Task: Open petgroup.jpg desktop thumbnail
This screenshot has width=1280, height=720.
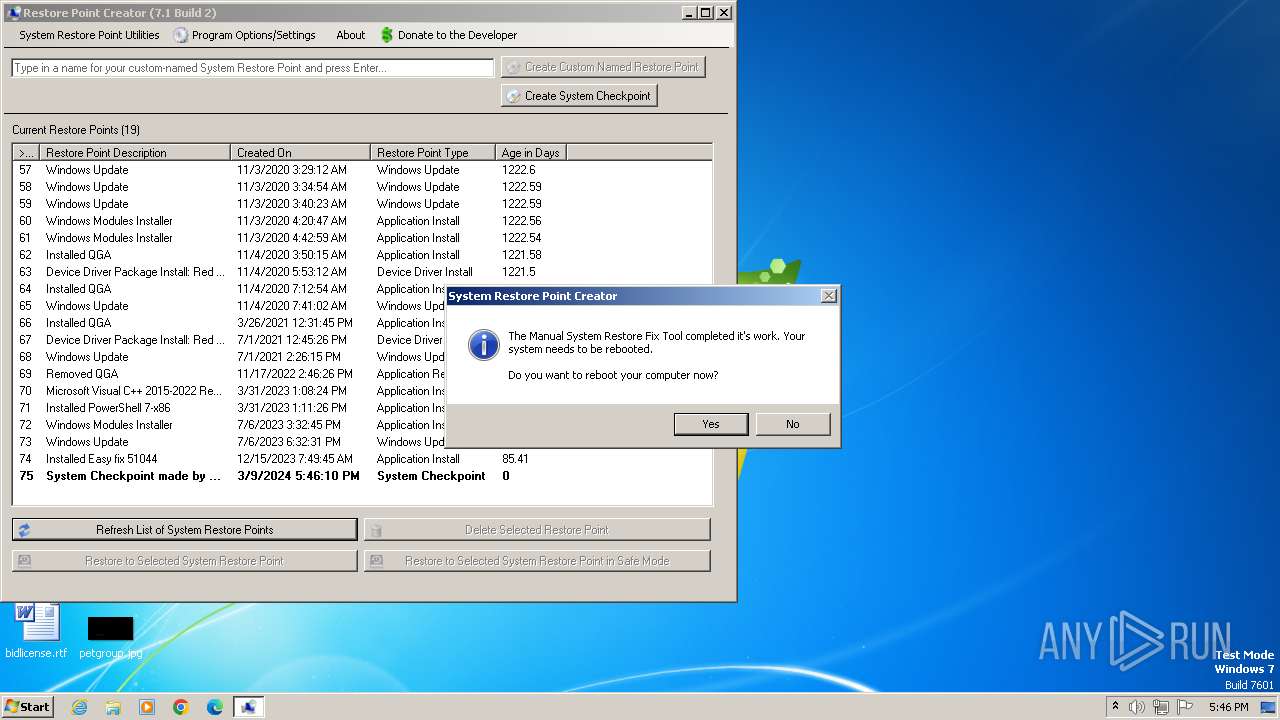Action: tap(110, 636)
